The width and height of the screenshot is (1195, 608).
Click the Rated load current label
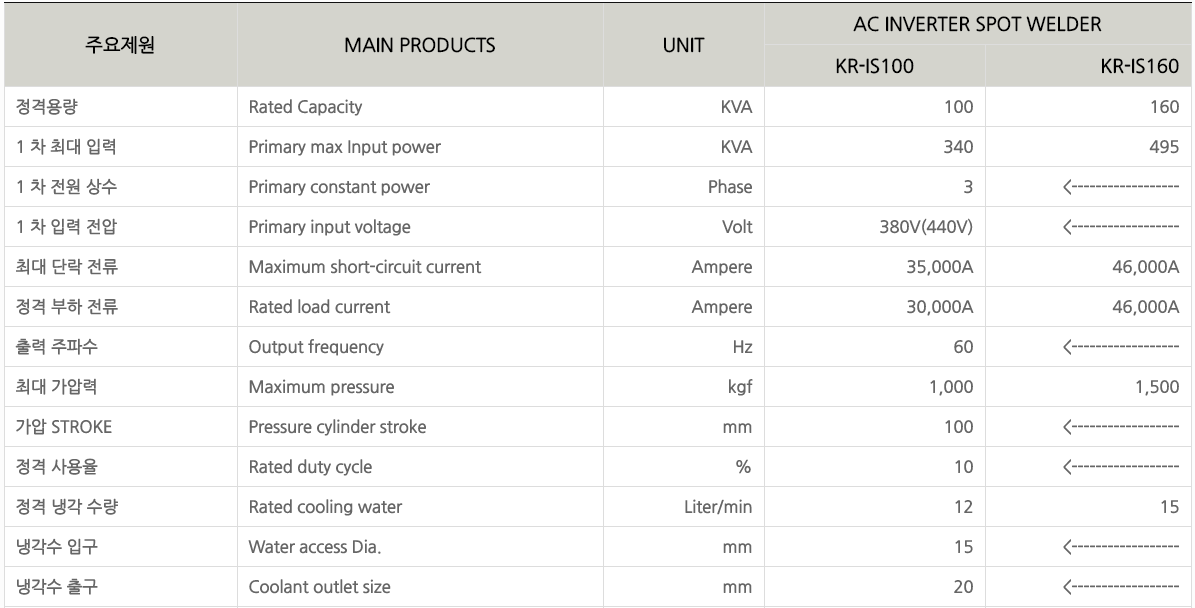319,307
